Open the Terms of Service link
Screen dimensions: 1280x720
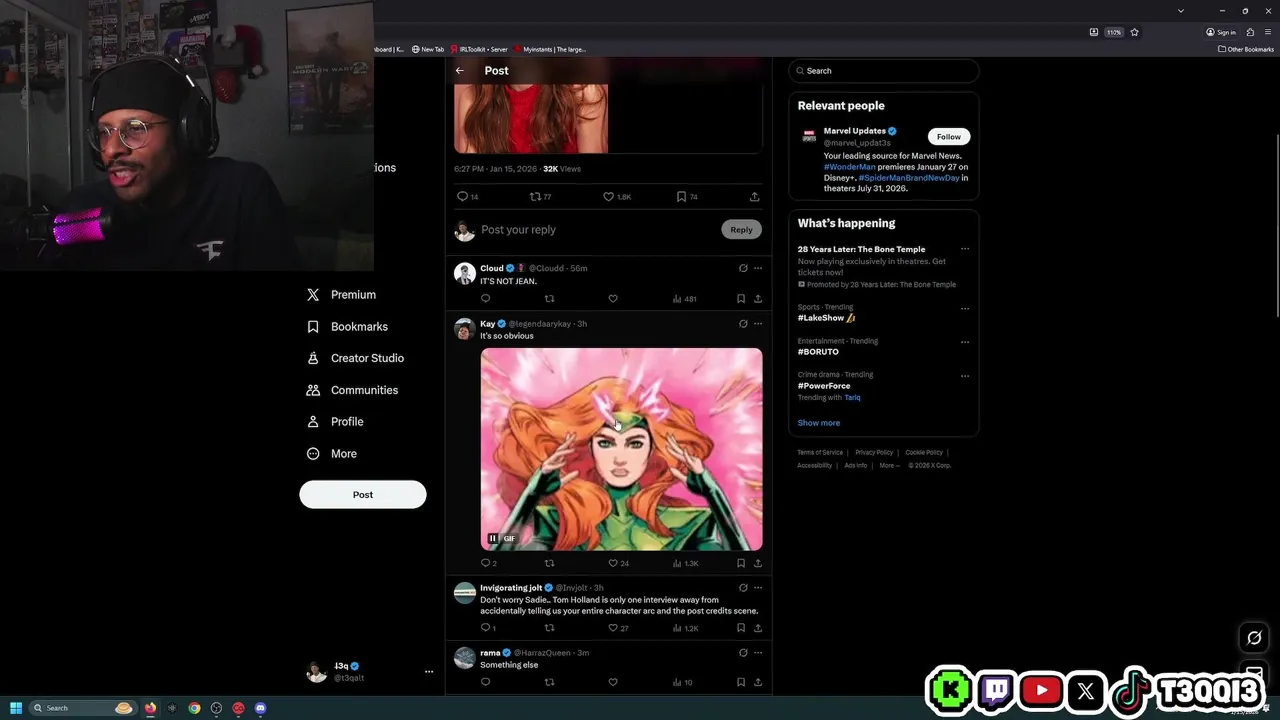tap(820, 453)
